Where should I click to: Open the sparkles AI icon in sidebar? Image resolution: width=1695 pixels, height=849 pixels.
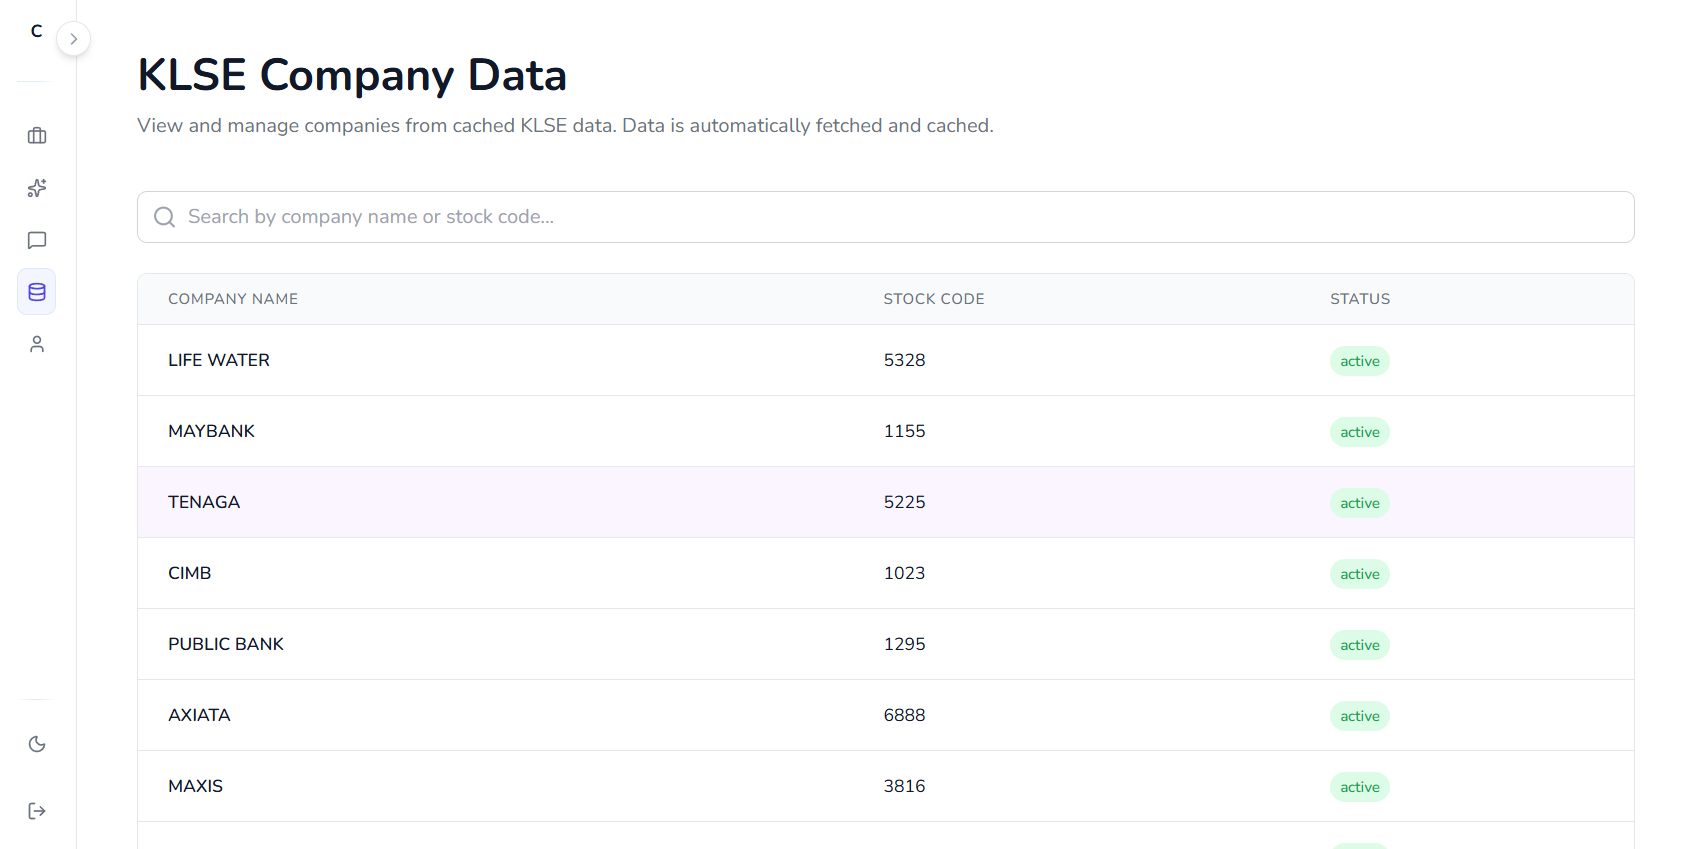tap(37, 188)
